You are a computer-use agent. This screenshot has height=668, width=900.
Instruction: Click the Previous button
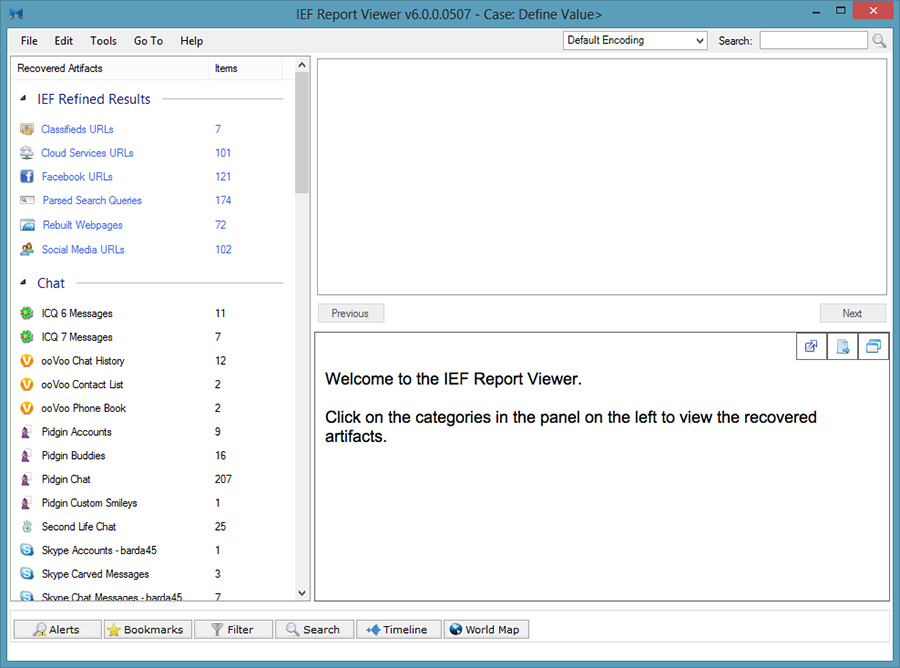point(351,313)
